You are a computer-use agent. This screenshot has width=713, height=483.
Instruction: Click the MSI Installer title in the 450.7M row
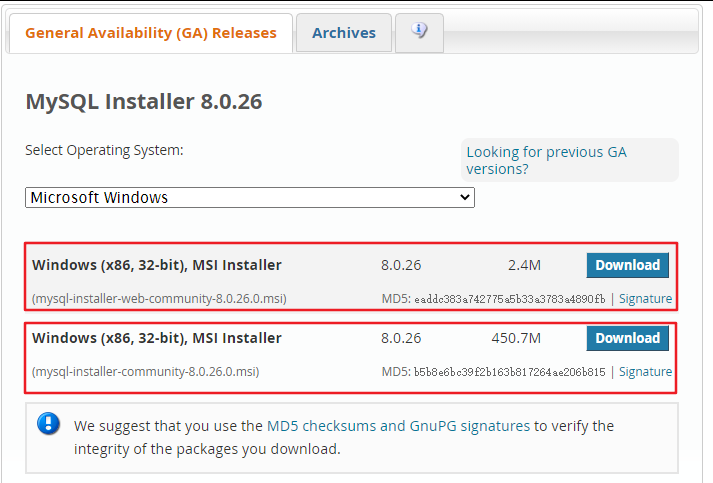click(157, 338)
